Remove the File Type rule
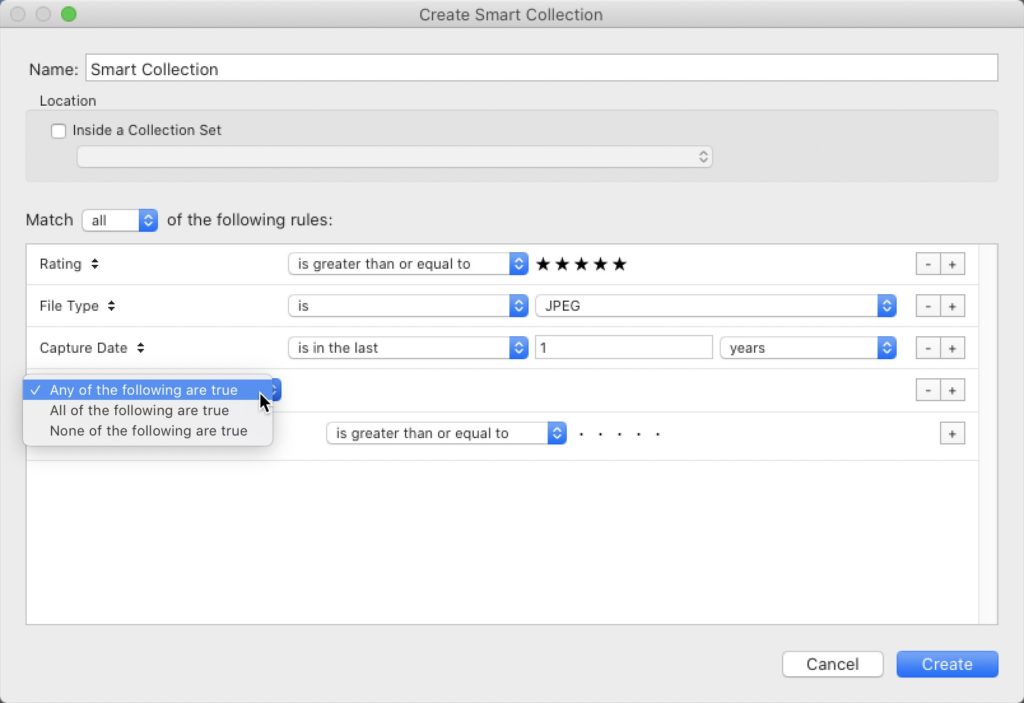Image resolution: width=1024 pixels, height=703 pixels. point(927,306)
